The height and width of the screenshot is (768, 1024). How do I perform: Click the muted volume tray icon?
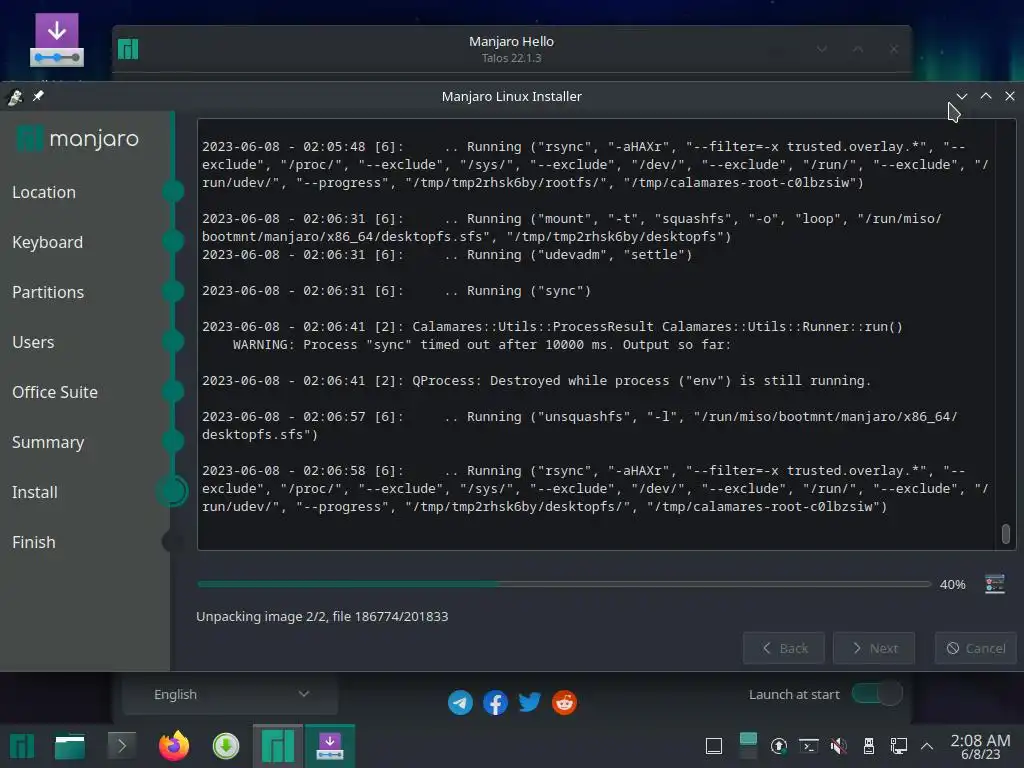click(839, 746)
